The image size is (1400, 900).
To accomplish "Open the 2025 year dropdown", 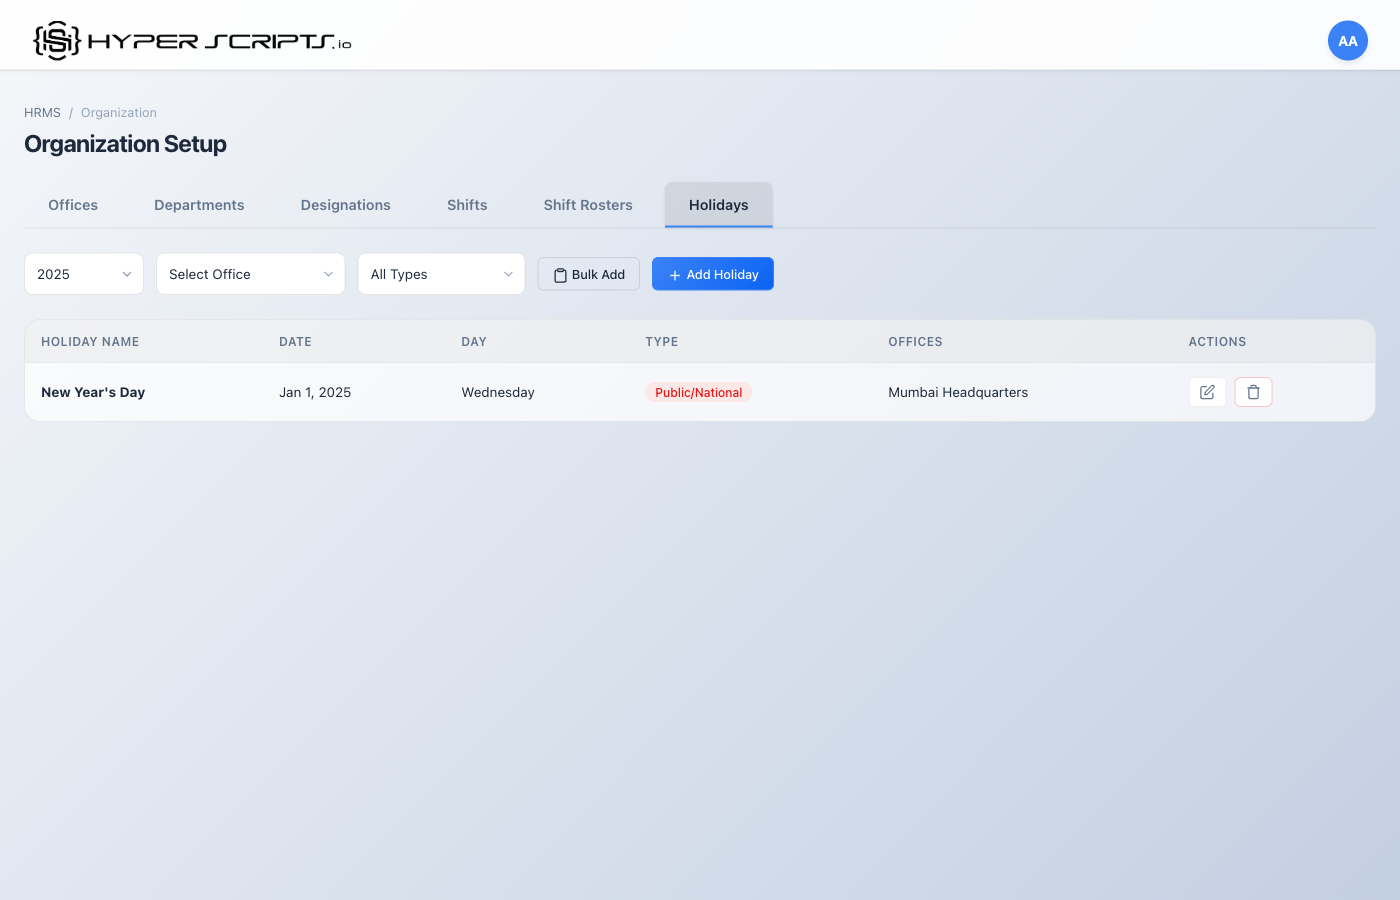I will pyautogui.click(x=84, y=274).
